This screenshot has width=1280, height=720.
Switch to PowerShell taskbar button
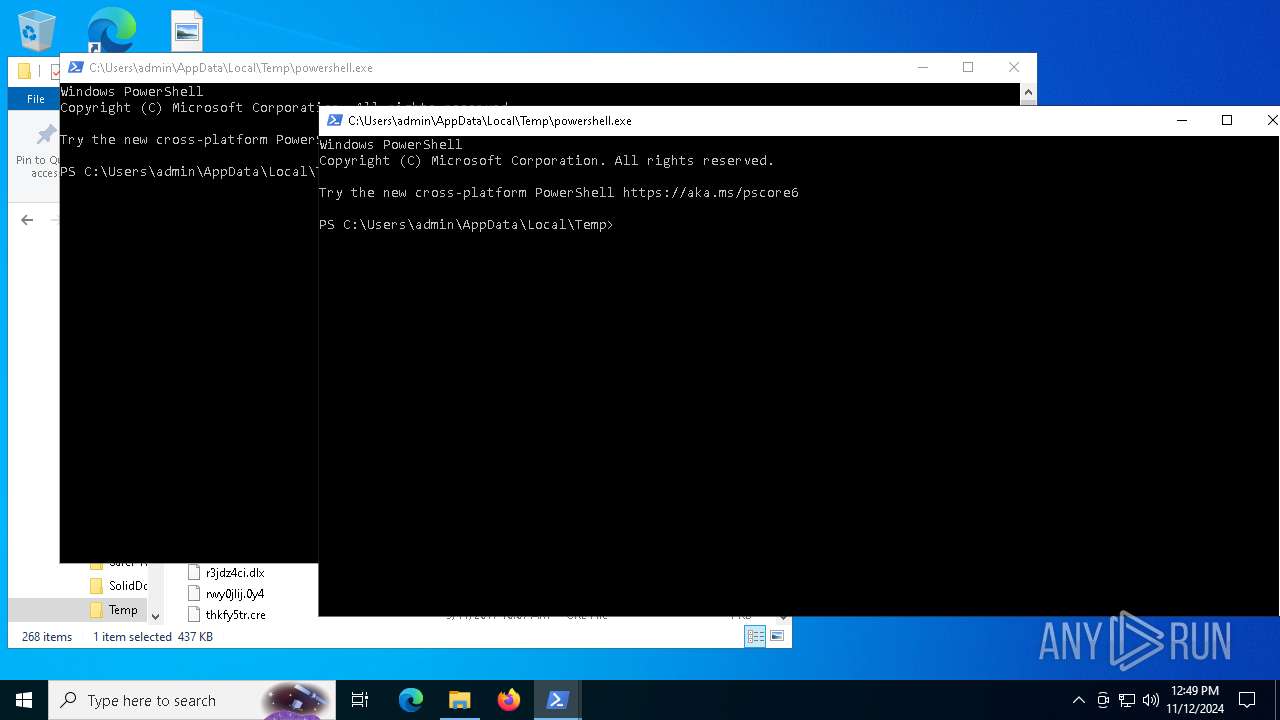pyautogui.click(x=557, y=700)
